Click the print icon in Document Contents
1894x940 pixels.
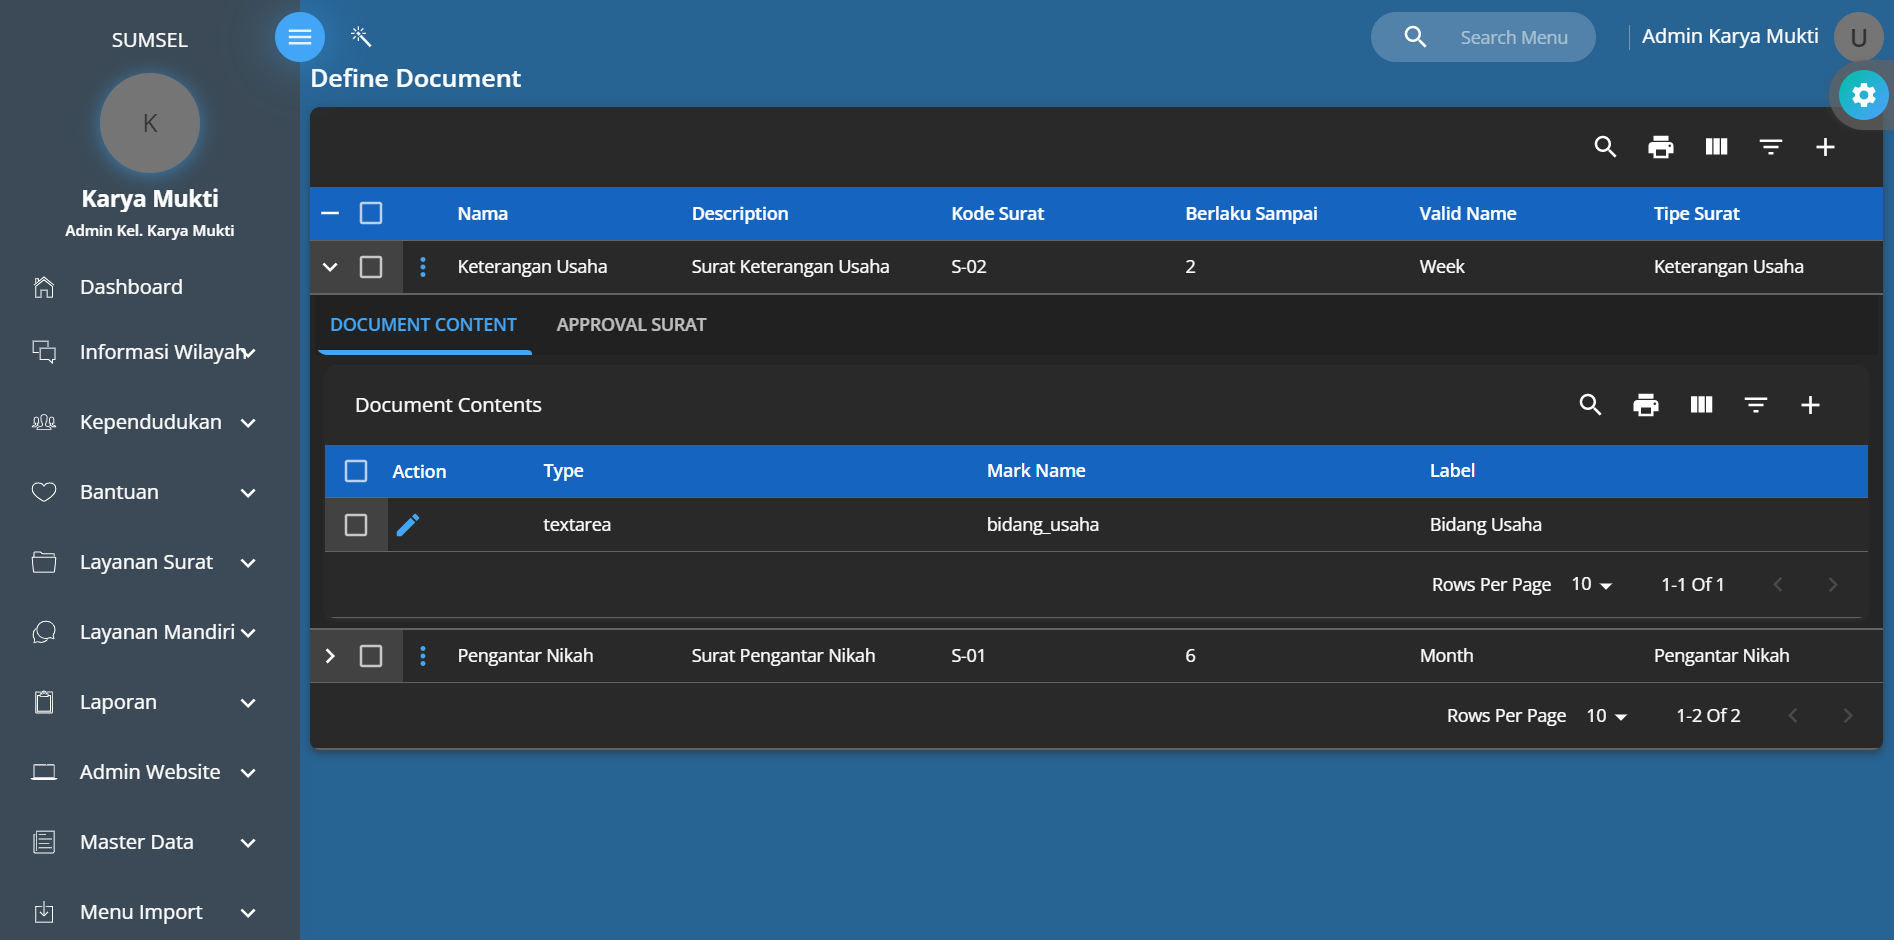tap(1645, 405)
